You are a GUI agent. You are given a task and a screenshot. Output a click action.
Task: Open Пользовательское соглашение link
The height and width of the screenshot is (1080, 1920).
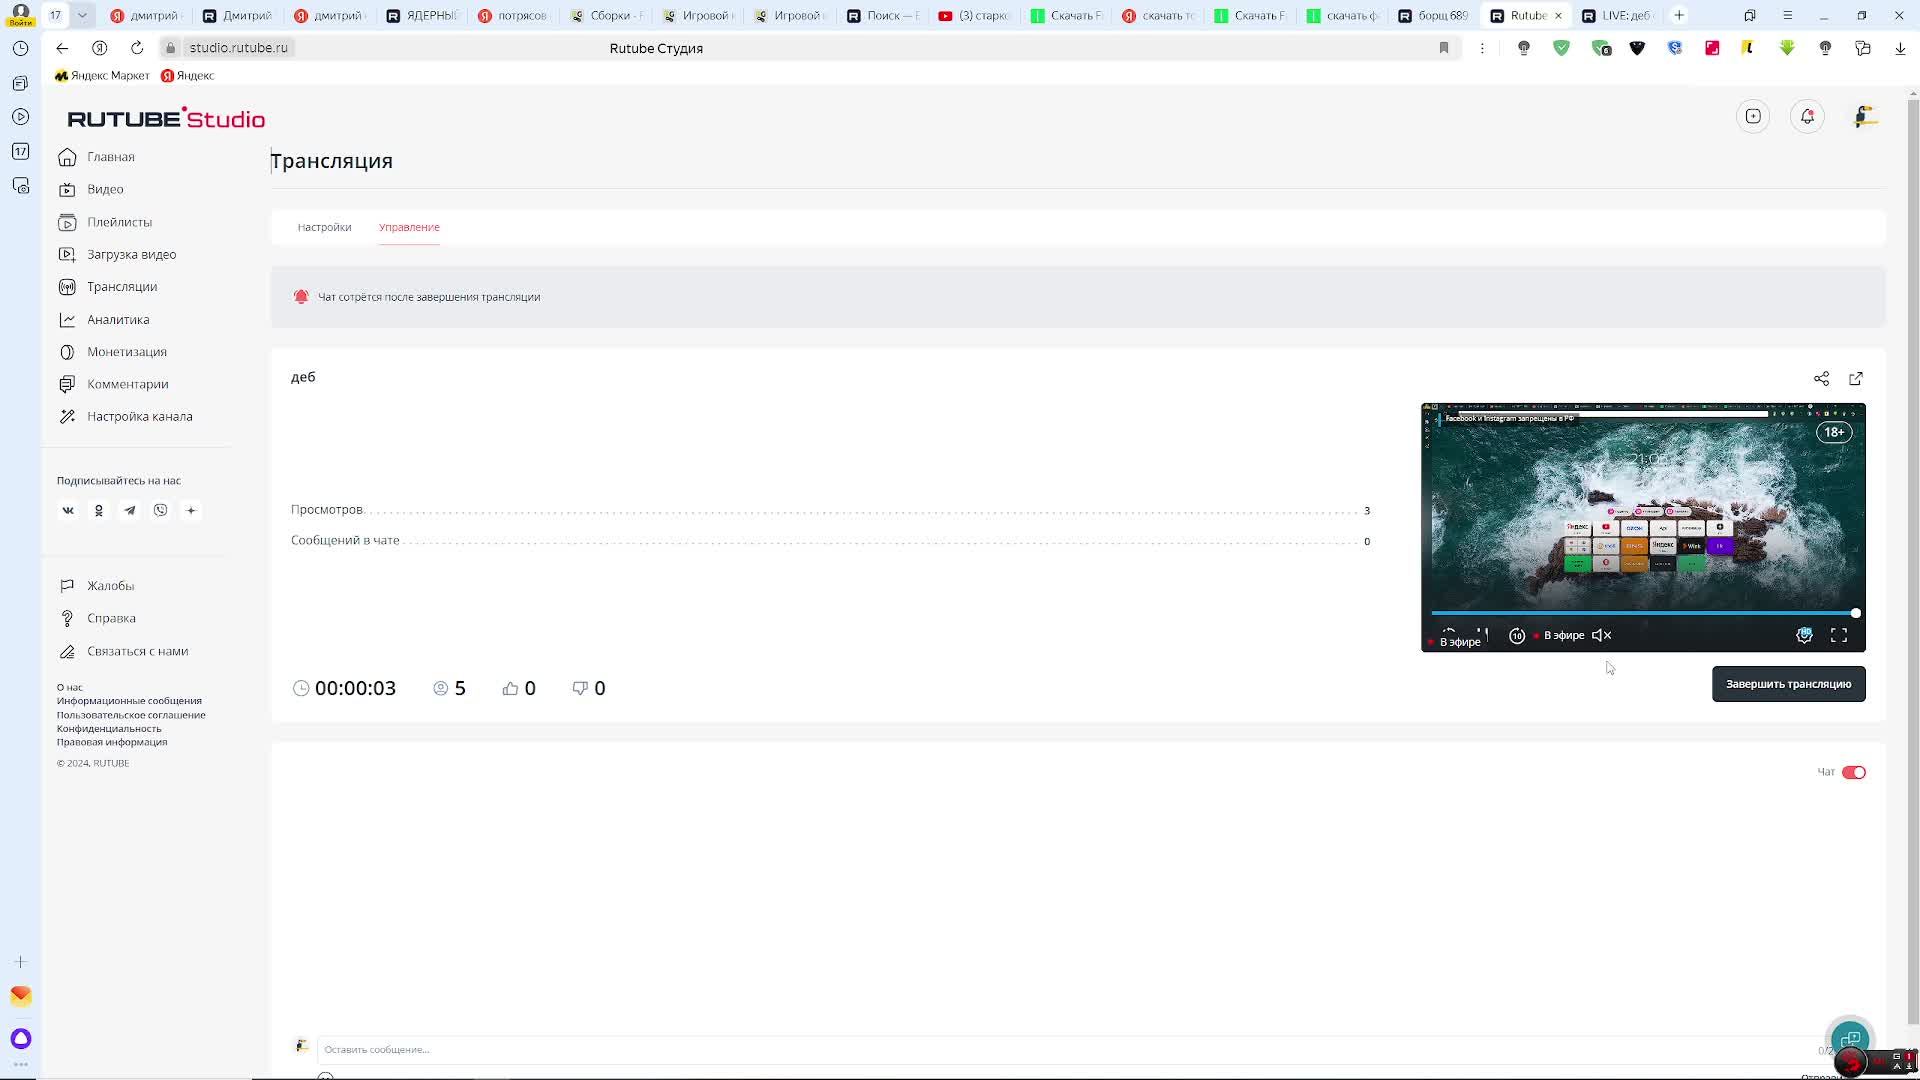[x=131, y=715]
